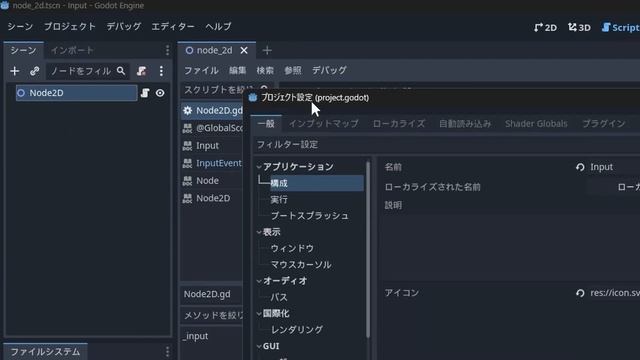Screen dimensions: 640x360
Task: Switch to the インポート dock tab
Action: click(72, 50)
